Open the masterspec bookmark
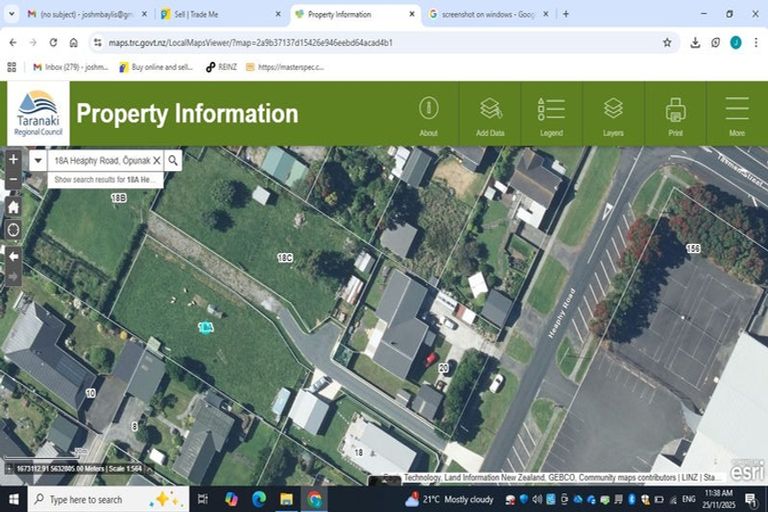Screen dimensions: 768x512 coord(285,67)
